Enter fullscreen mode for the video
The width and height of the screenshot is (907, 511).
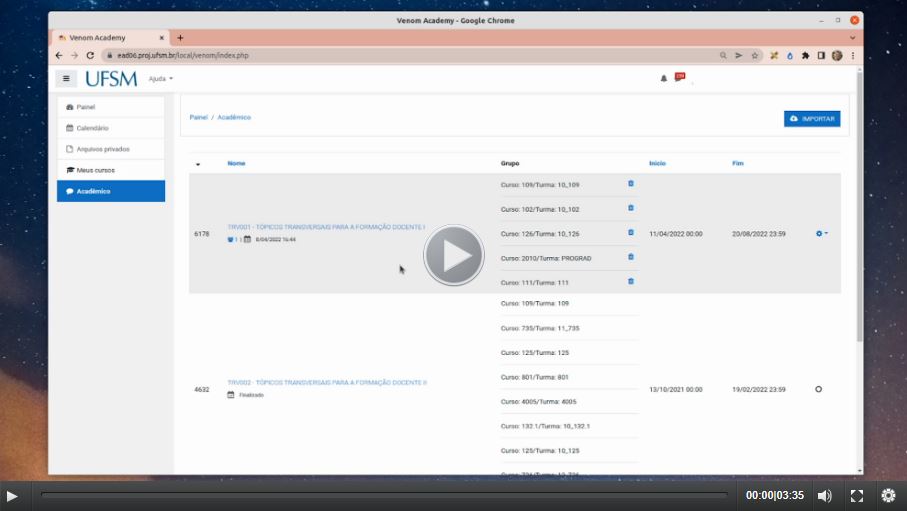[857, 495]
